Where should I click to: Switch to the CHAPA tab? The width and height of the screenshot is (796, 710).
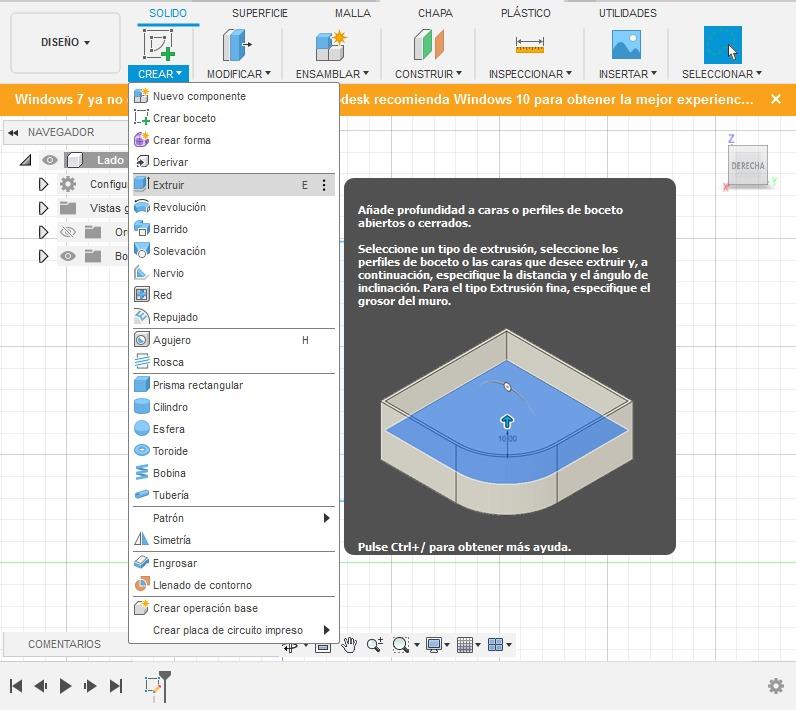(x=435, y=13)
